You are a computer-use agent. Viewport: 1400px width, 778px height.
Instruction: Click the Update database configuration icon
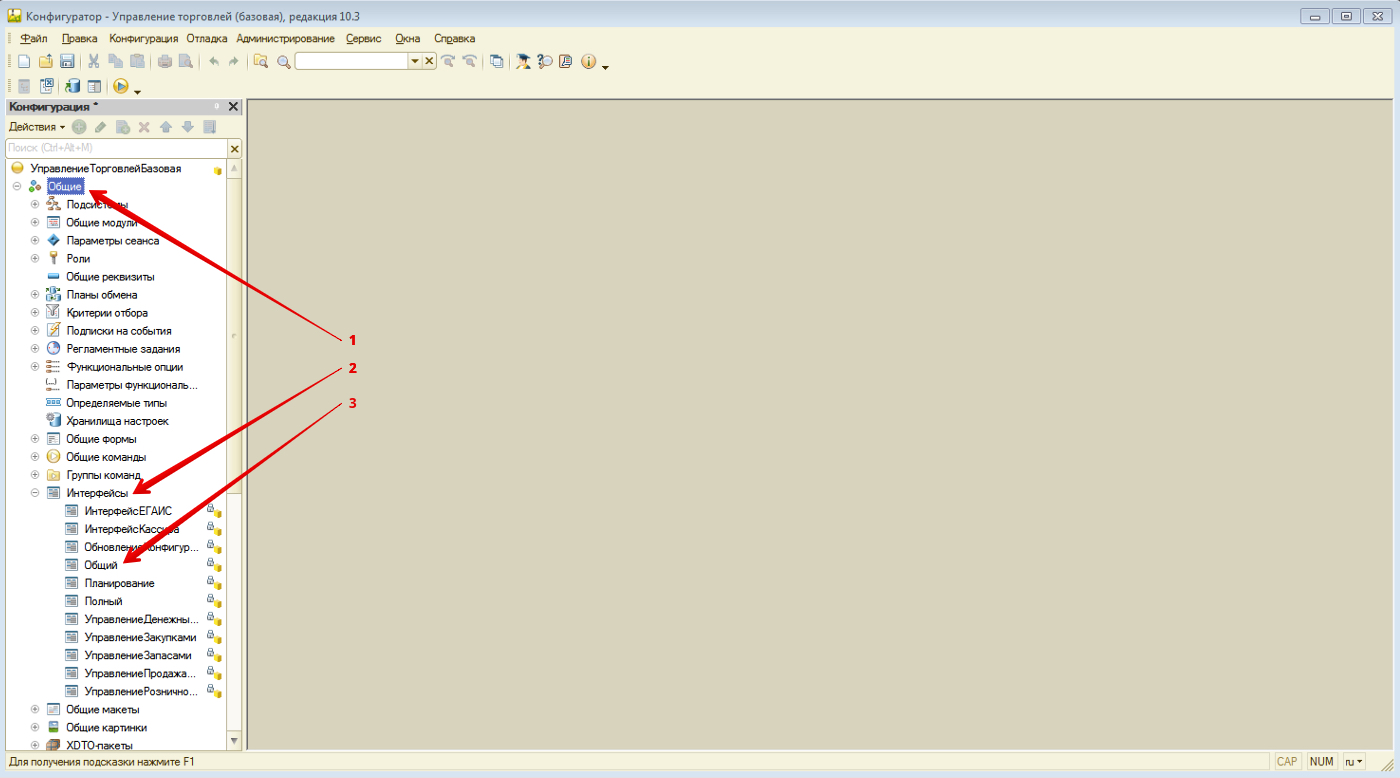73,86
